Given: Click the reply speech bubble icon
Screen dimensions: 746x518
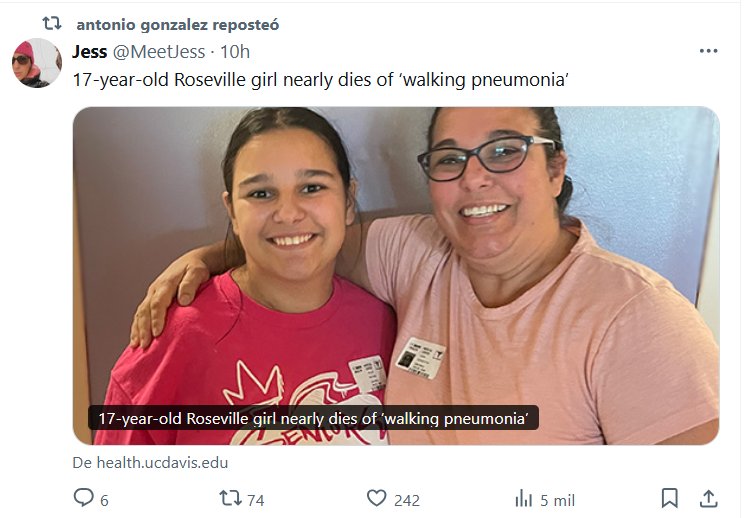Looking at the screenshot, I should click(x=84, y=498).
